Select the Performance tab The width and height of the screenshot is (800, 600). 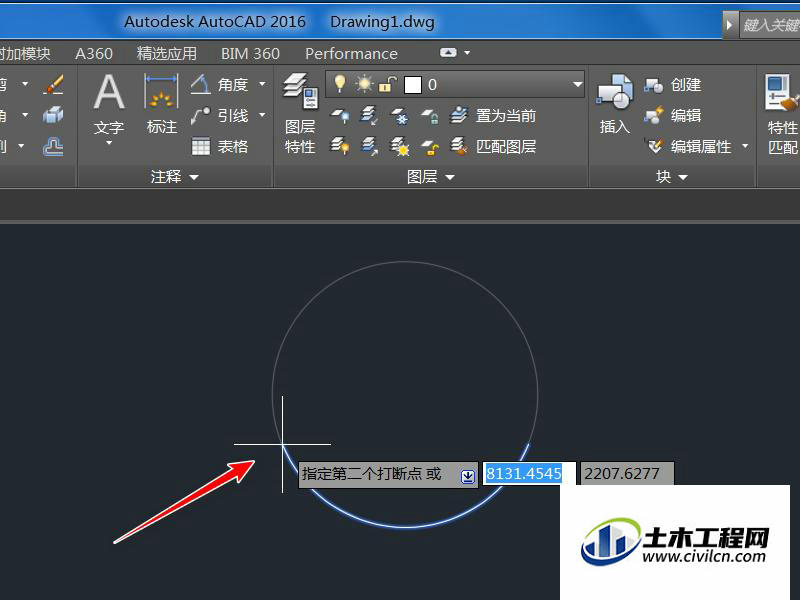351,54
